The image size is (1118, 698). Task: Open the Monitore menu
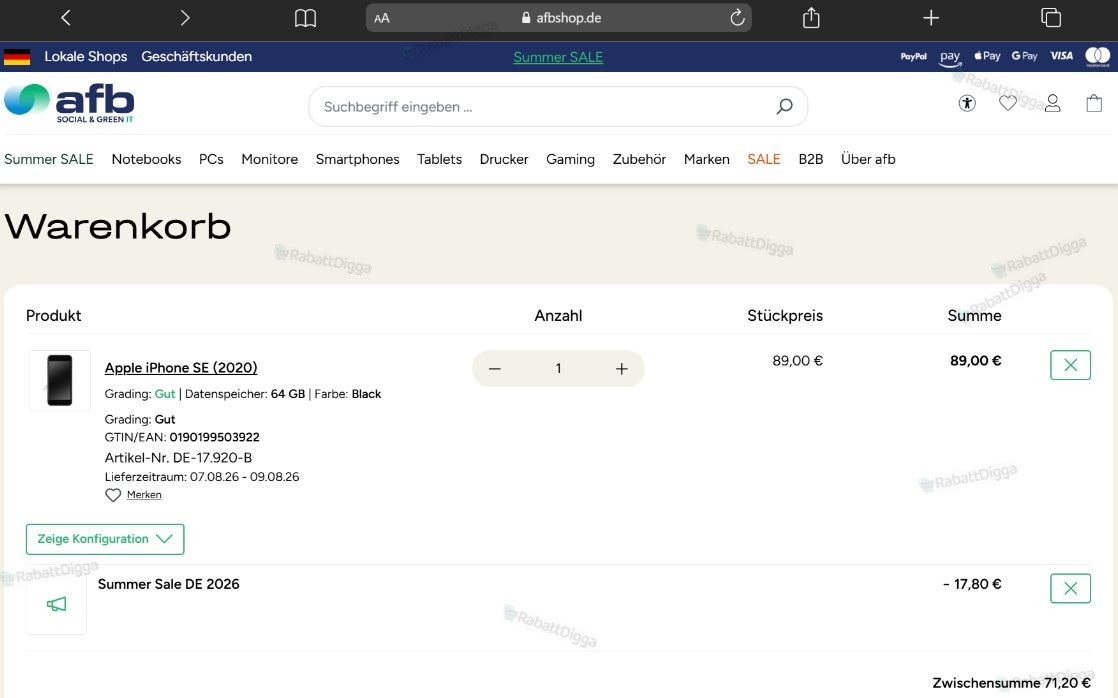[x=270, y=159]
